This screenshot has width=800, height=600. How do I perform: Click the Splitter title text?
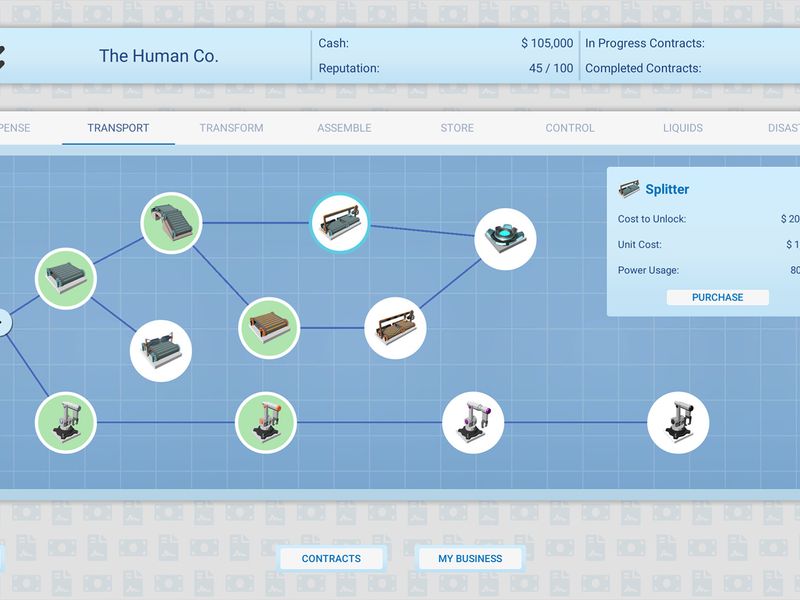click(x=667, y=189)
